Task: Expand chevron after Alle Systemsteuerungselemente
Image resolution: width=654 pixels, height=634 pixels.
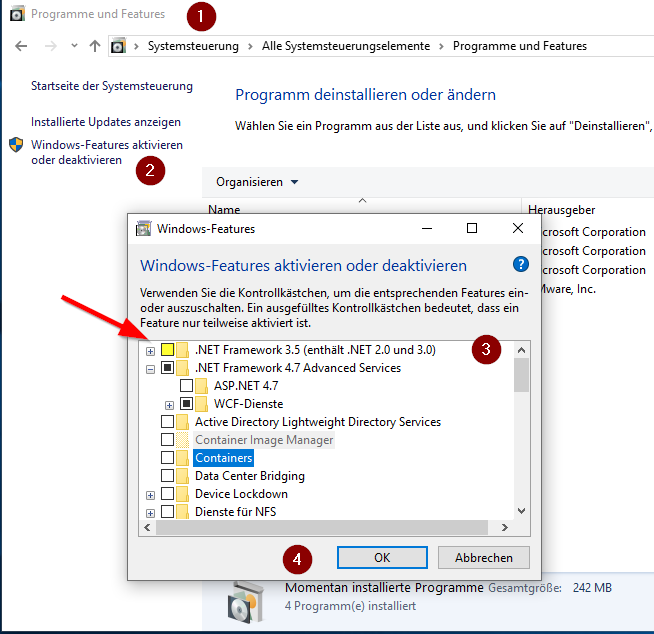Action: click(x=441, y=46)
